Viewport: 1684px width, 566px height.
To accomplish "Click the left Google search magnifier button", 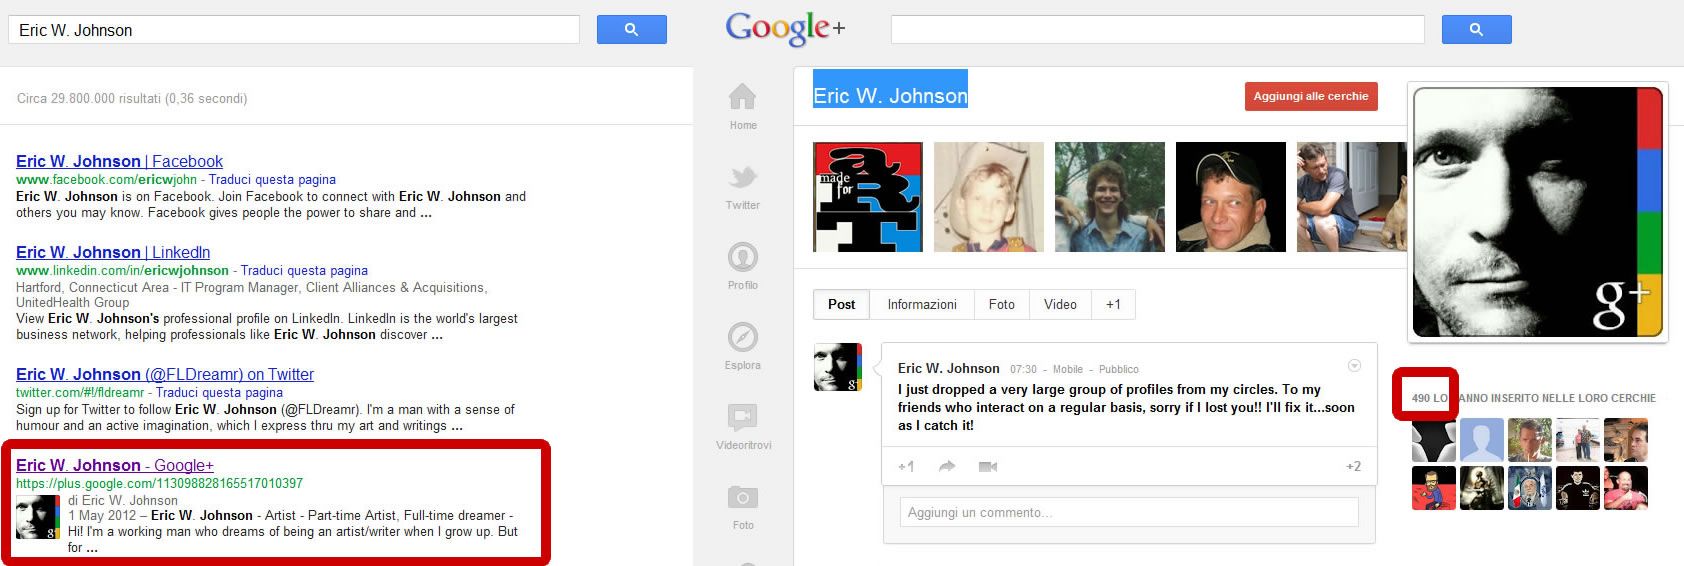I will (x=631, y=30).
